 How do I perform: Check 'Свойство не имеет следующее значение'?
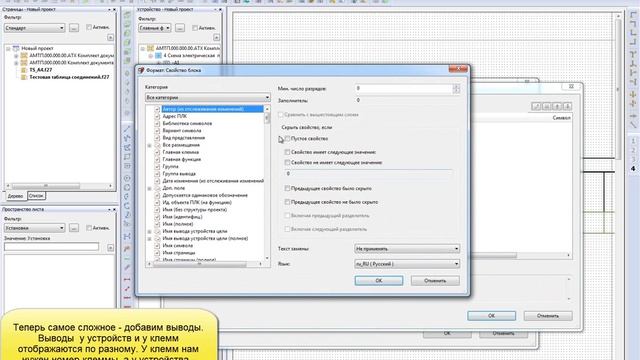(287, 162)
